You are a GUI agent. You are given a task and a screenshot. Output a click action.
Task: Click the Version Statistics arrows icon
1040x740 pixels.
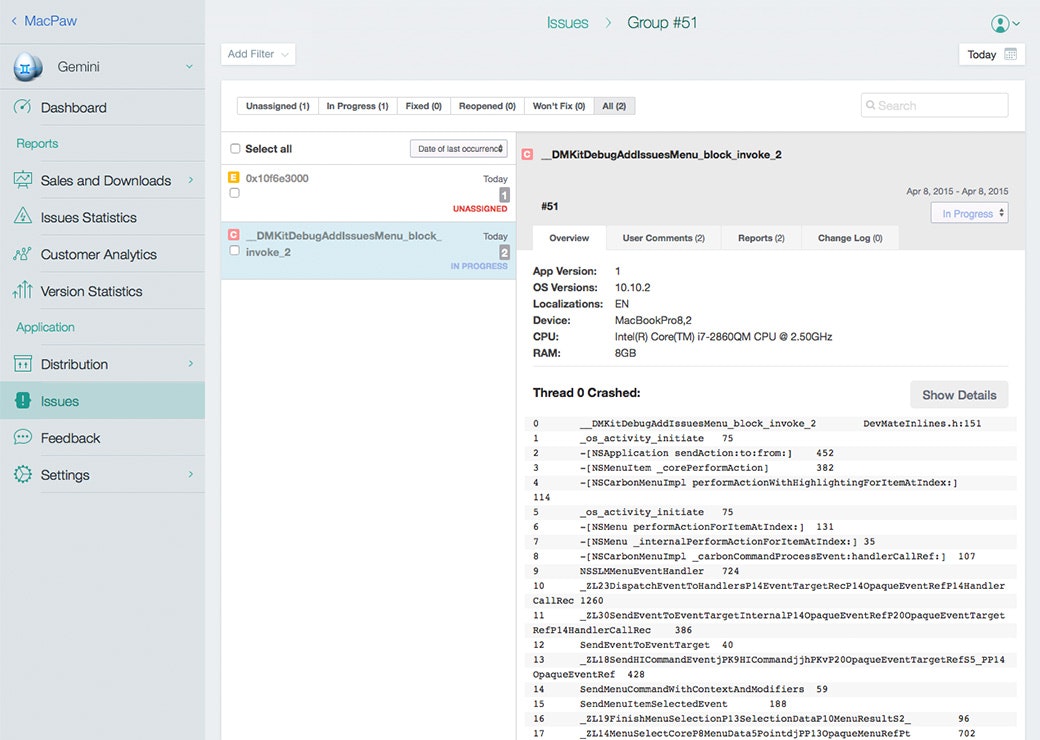[23, 290]
